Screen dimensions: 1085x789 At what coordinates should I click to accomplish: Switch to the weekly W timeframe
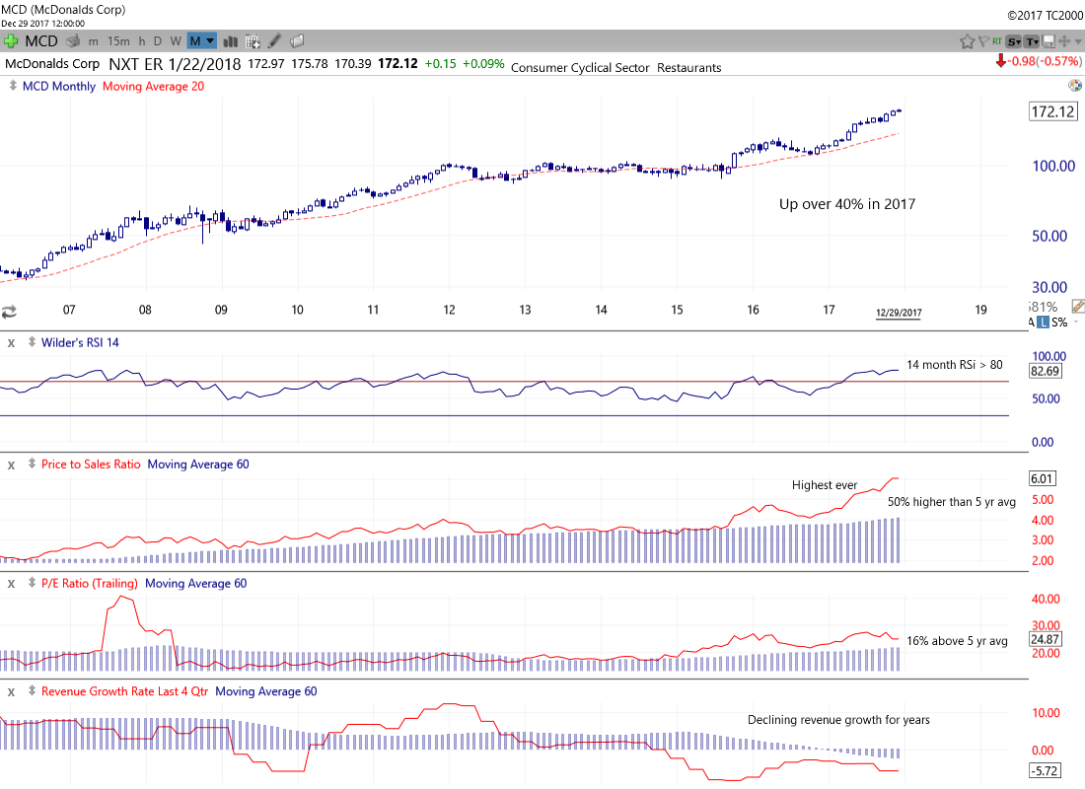click(175, 41)
